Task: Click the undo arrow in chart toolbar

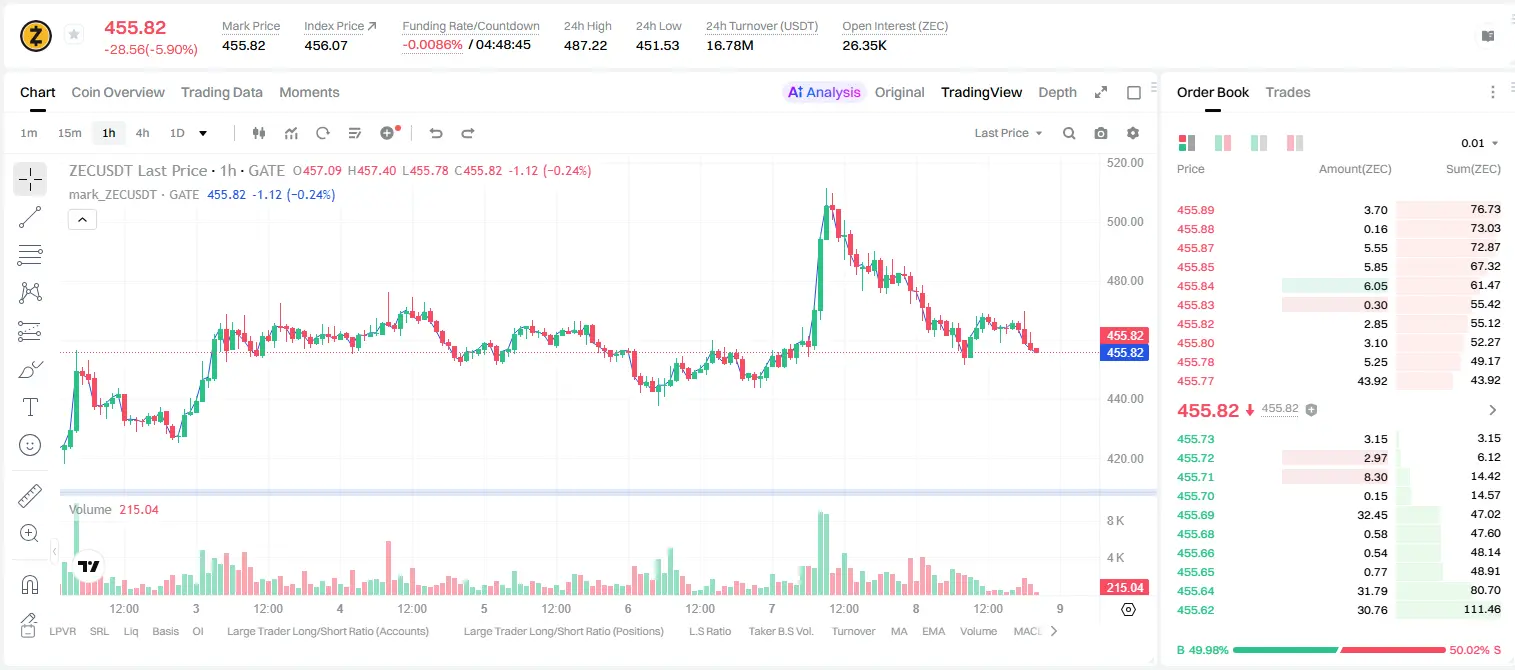Action: 435,133
